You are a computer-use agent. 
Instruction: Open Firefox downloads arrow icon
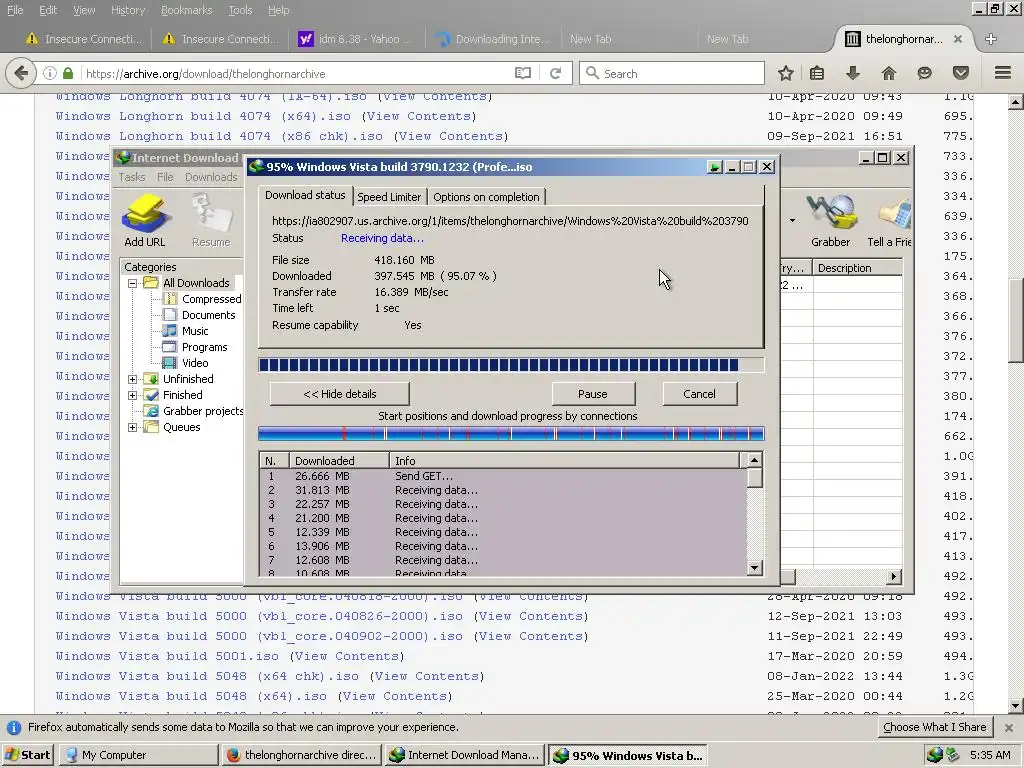(852, 73)
